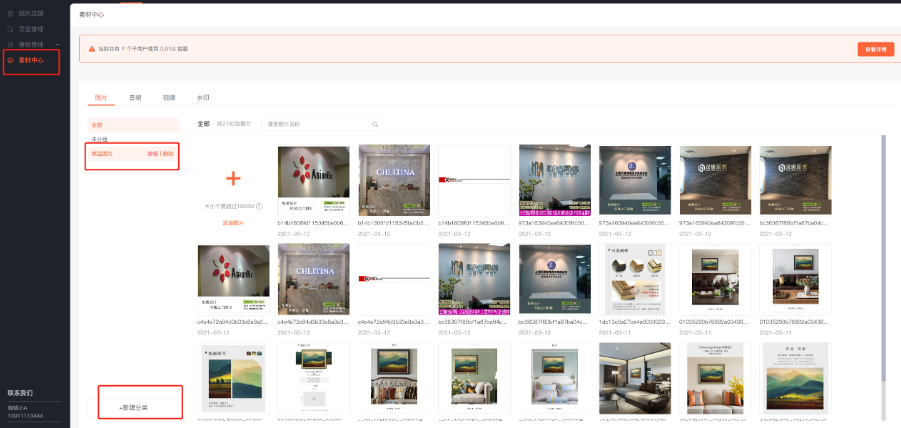Click the 素材中心 sidebar icon
Viewport: 901px width, 428px height.
(11, 60)
